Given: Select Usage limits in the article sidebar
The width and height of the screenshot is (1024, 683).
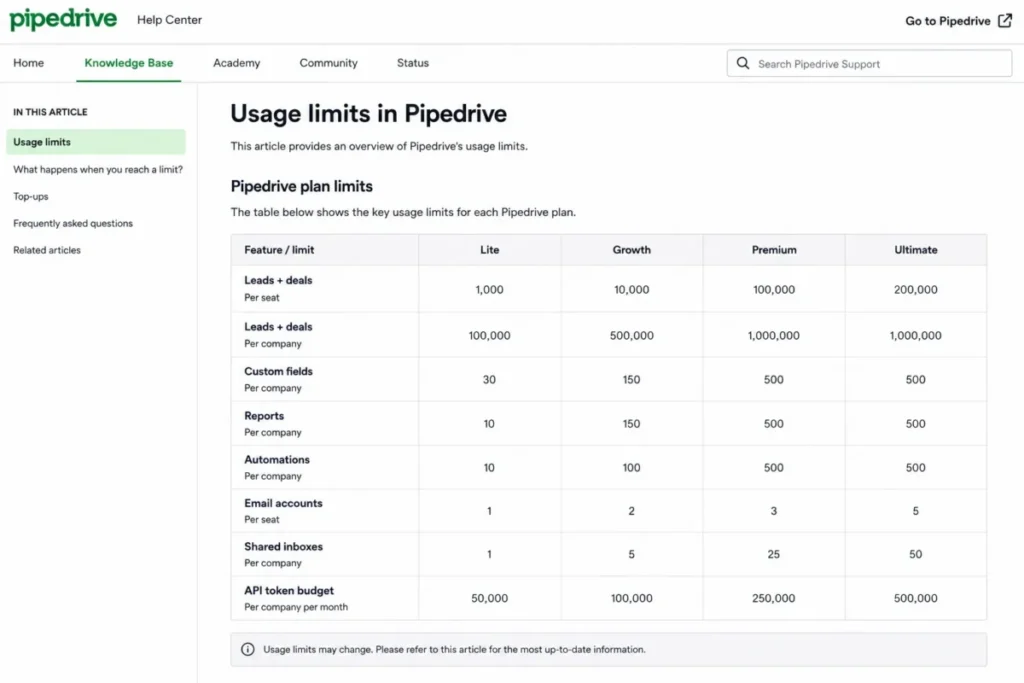Looking at the screenshot, I should [x=96, y=142].
